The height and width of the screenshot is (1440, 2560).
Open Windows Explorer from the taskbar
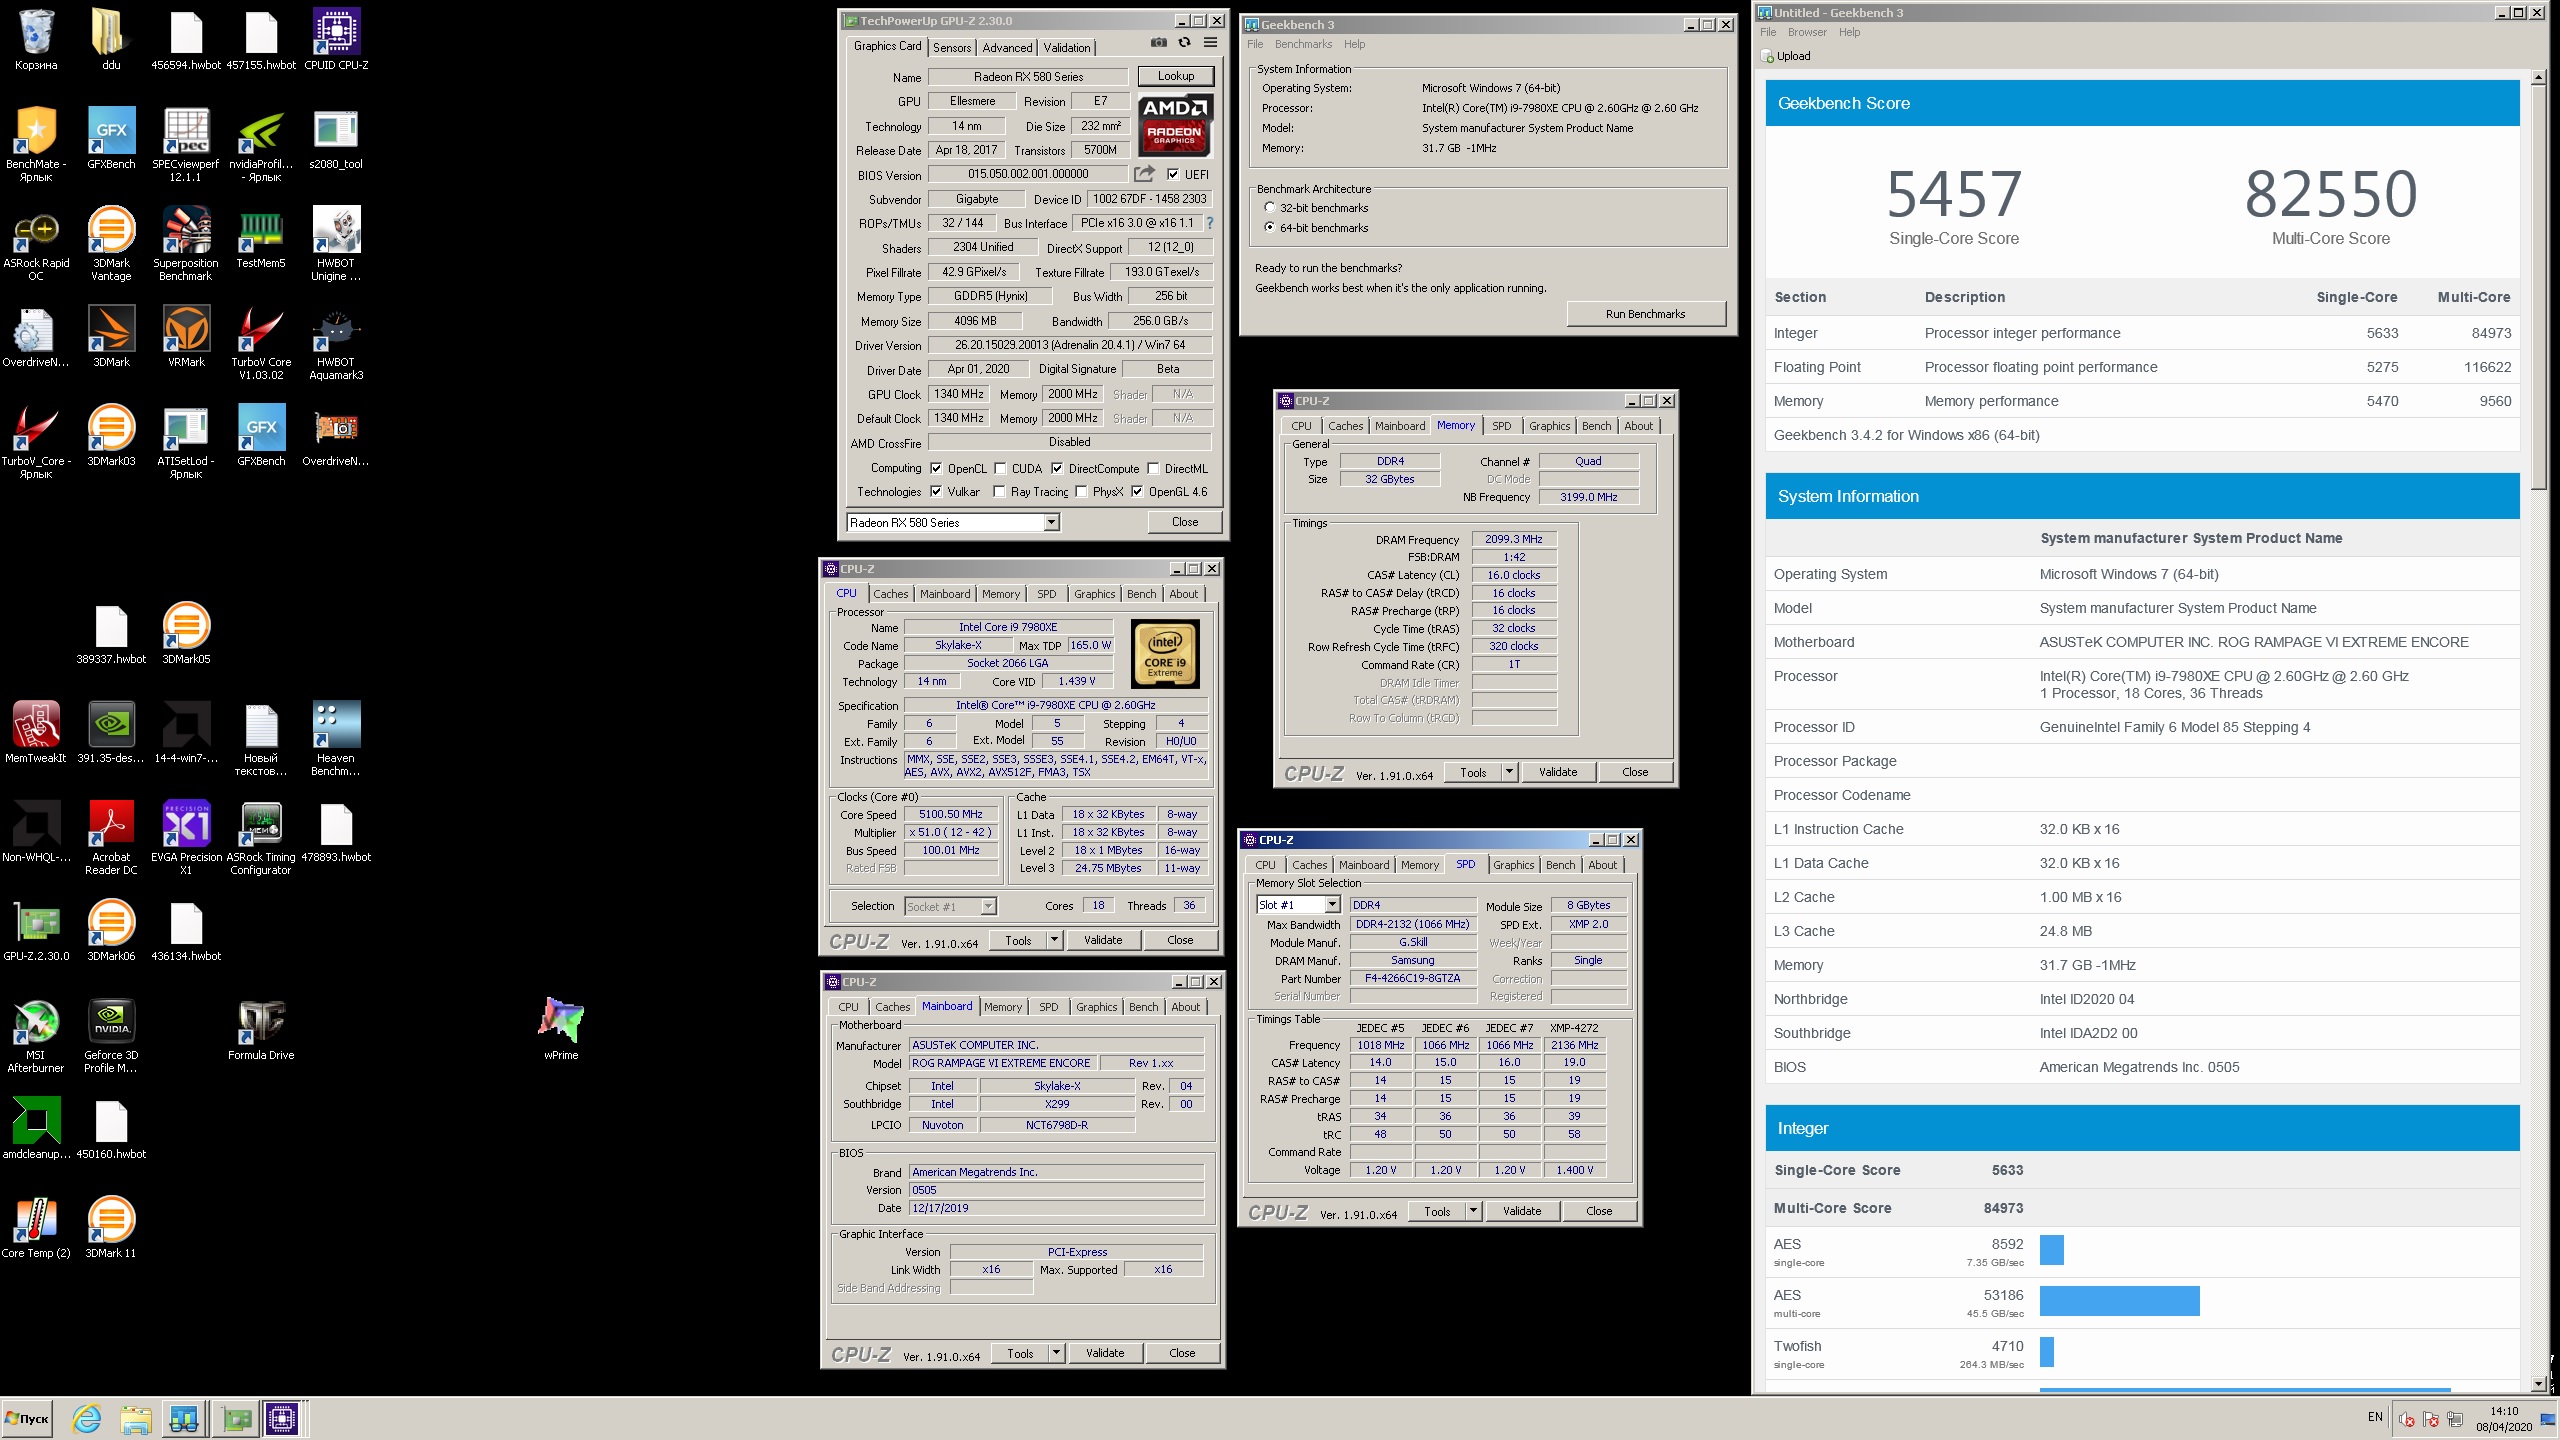pos(135,1418)
